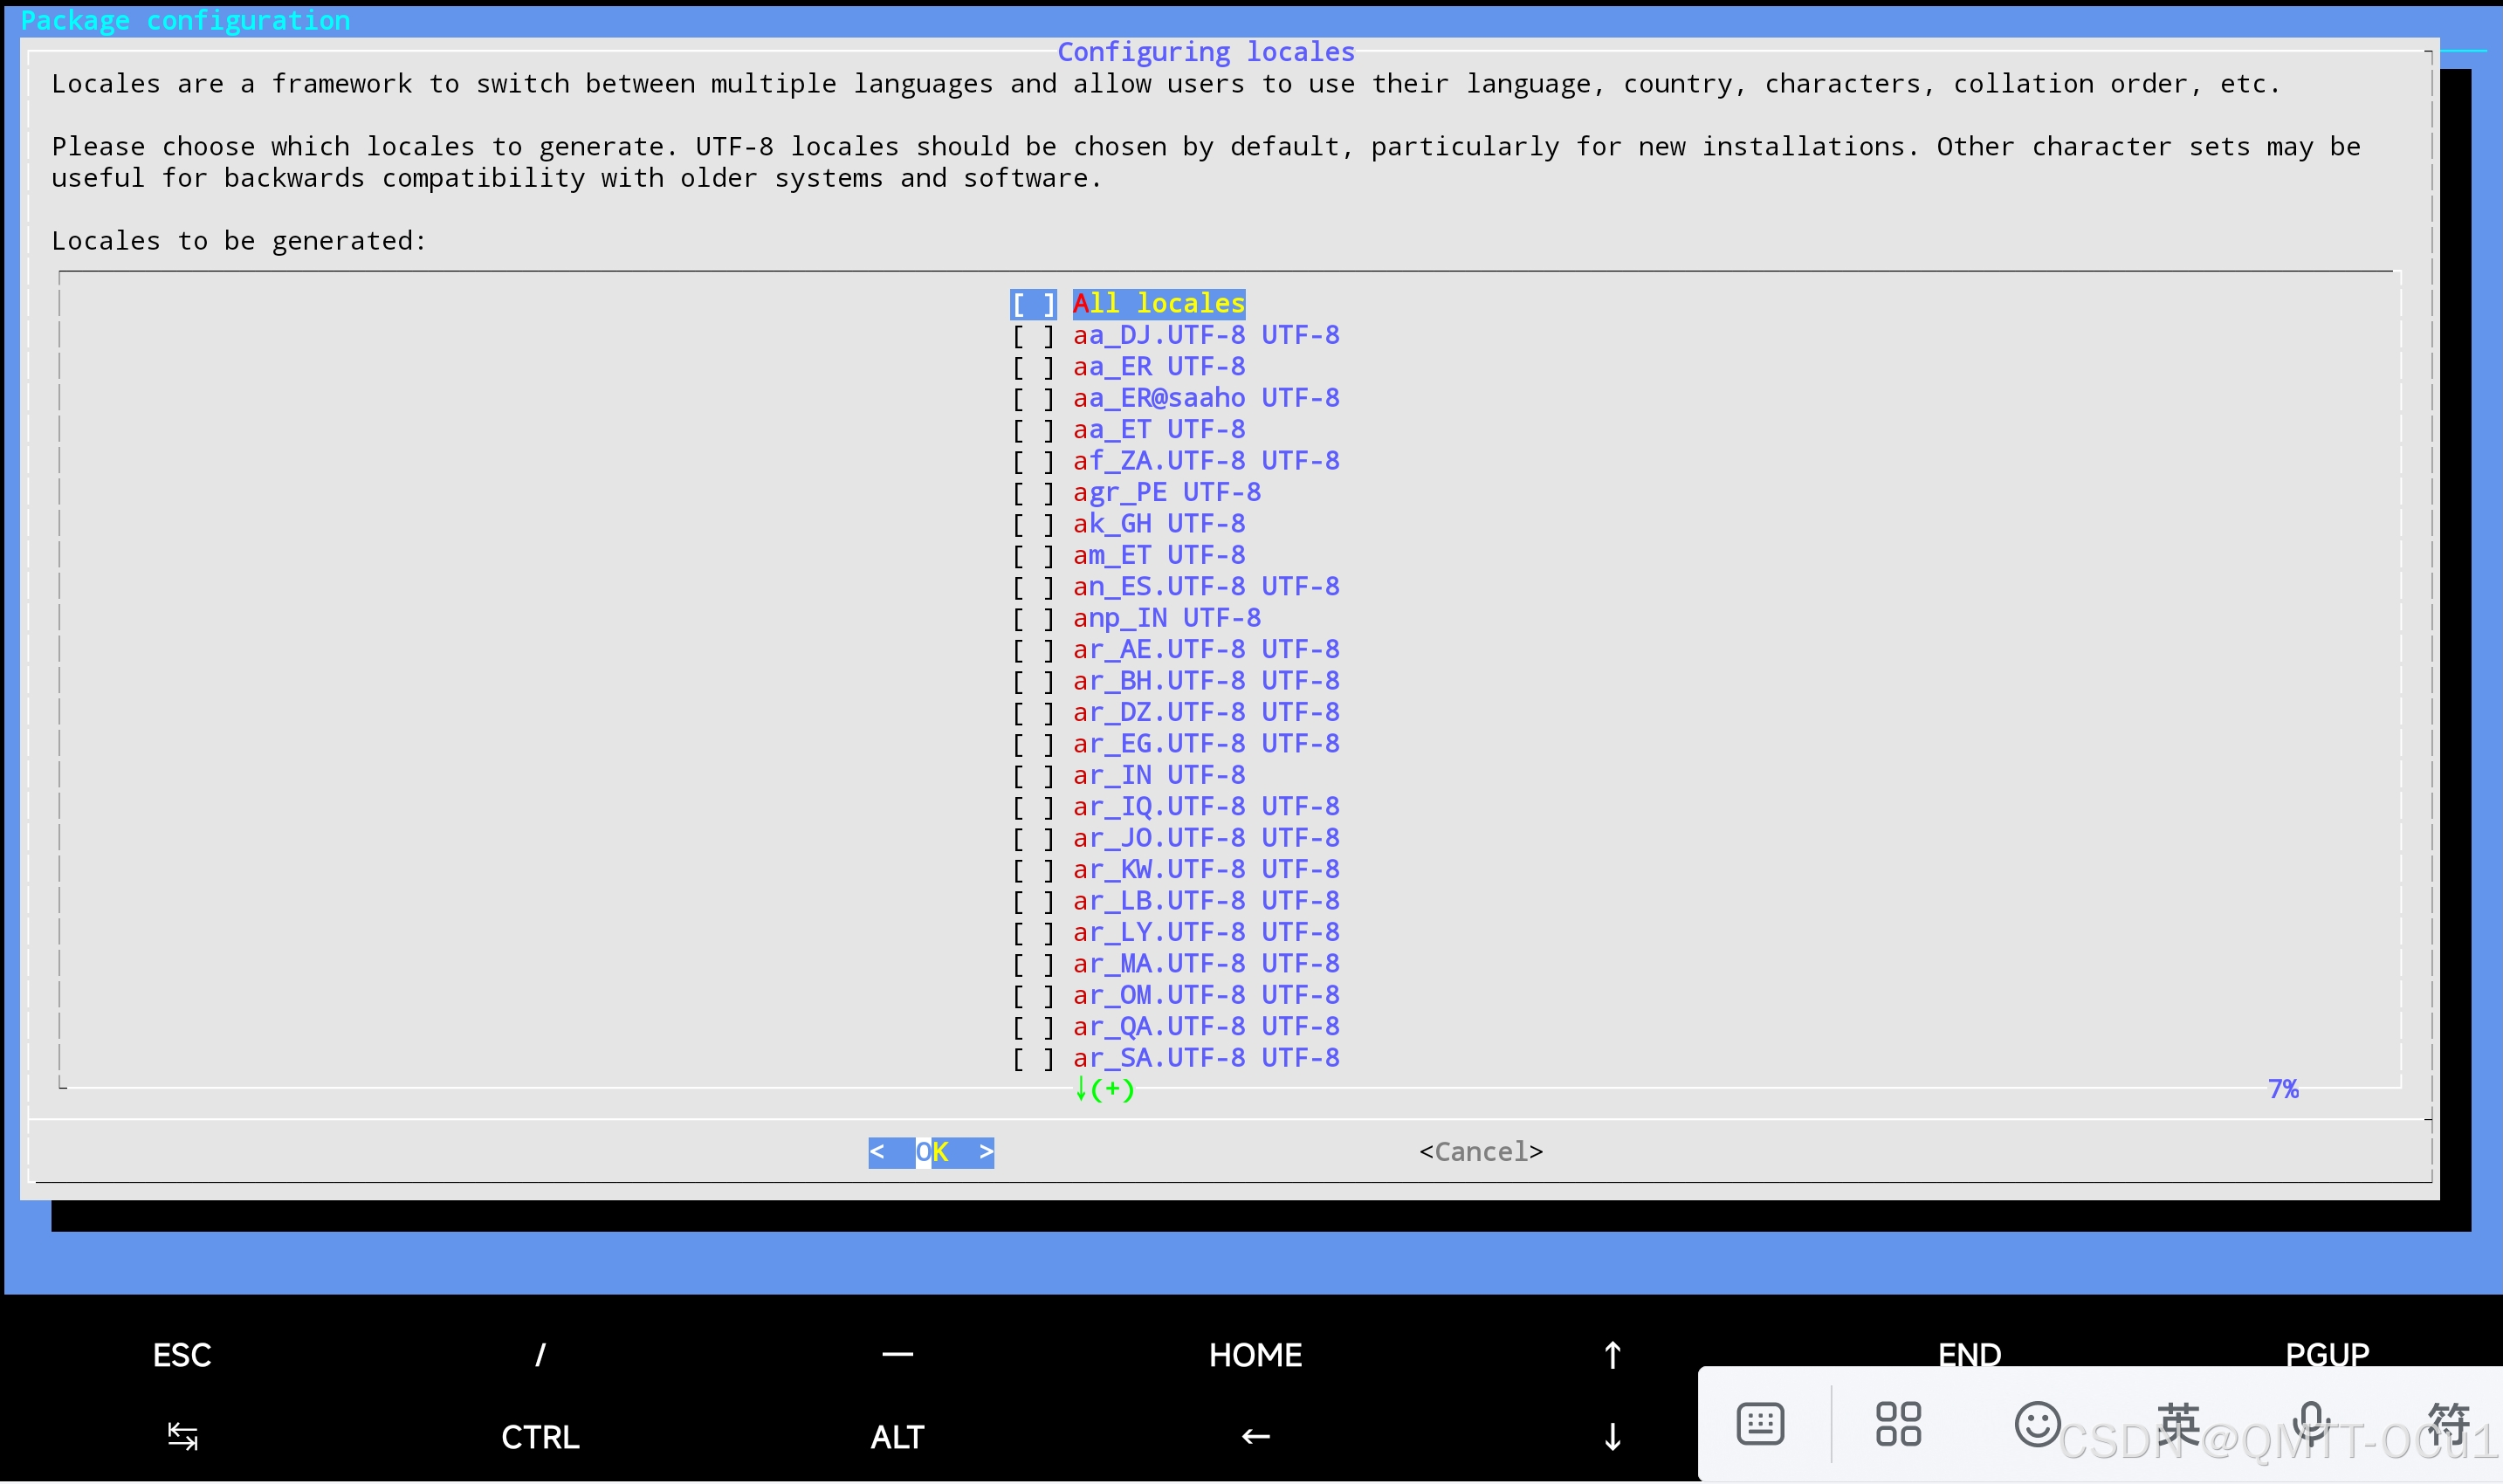Toggle the All locales checkbox
Image resolution: width=2503 pixels, height=1484 pixels.
pos(1033,304)
